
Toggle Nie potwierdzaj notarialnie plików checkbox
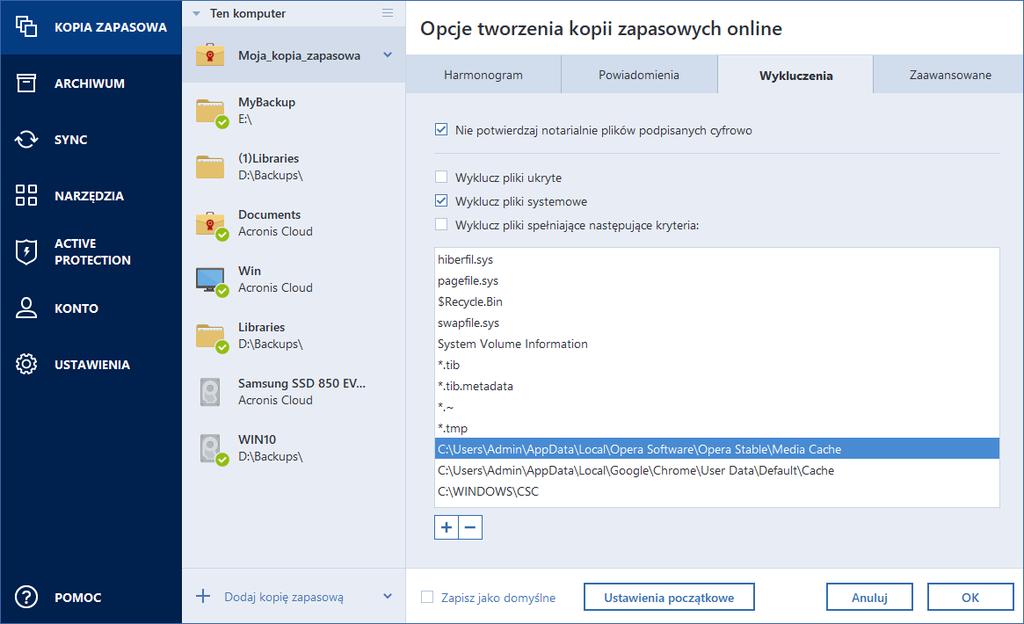click(441, 129)
